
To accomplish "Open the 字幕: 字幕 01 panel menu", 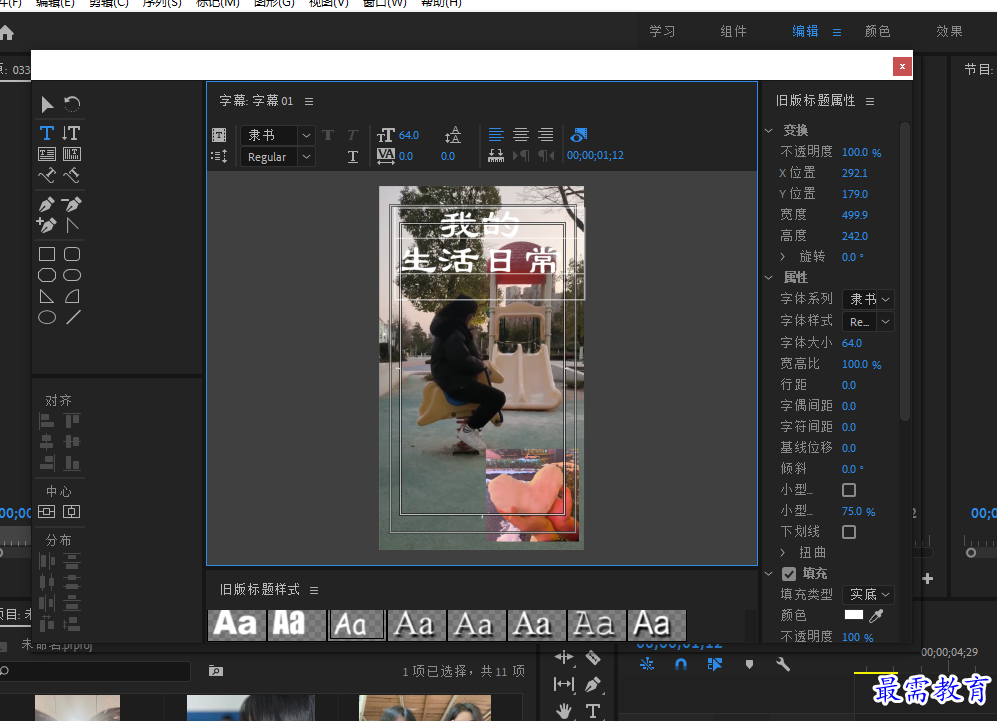I will pyautogui.click(x=309, y=102).
